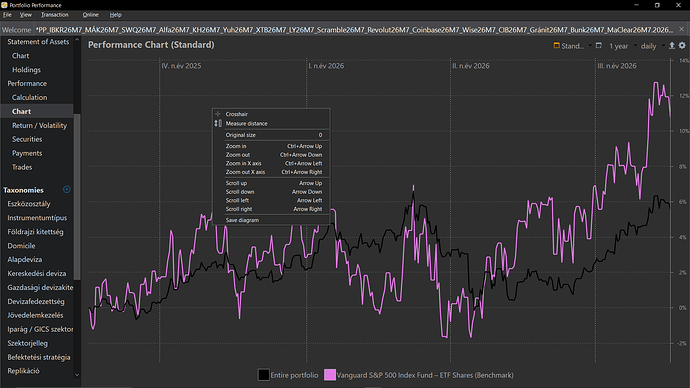The width and height of the screenshot is (690, 388).
Task: Open Jövedelemkezelés taxonomy
Action: (35, 315)
